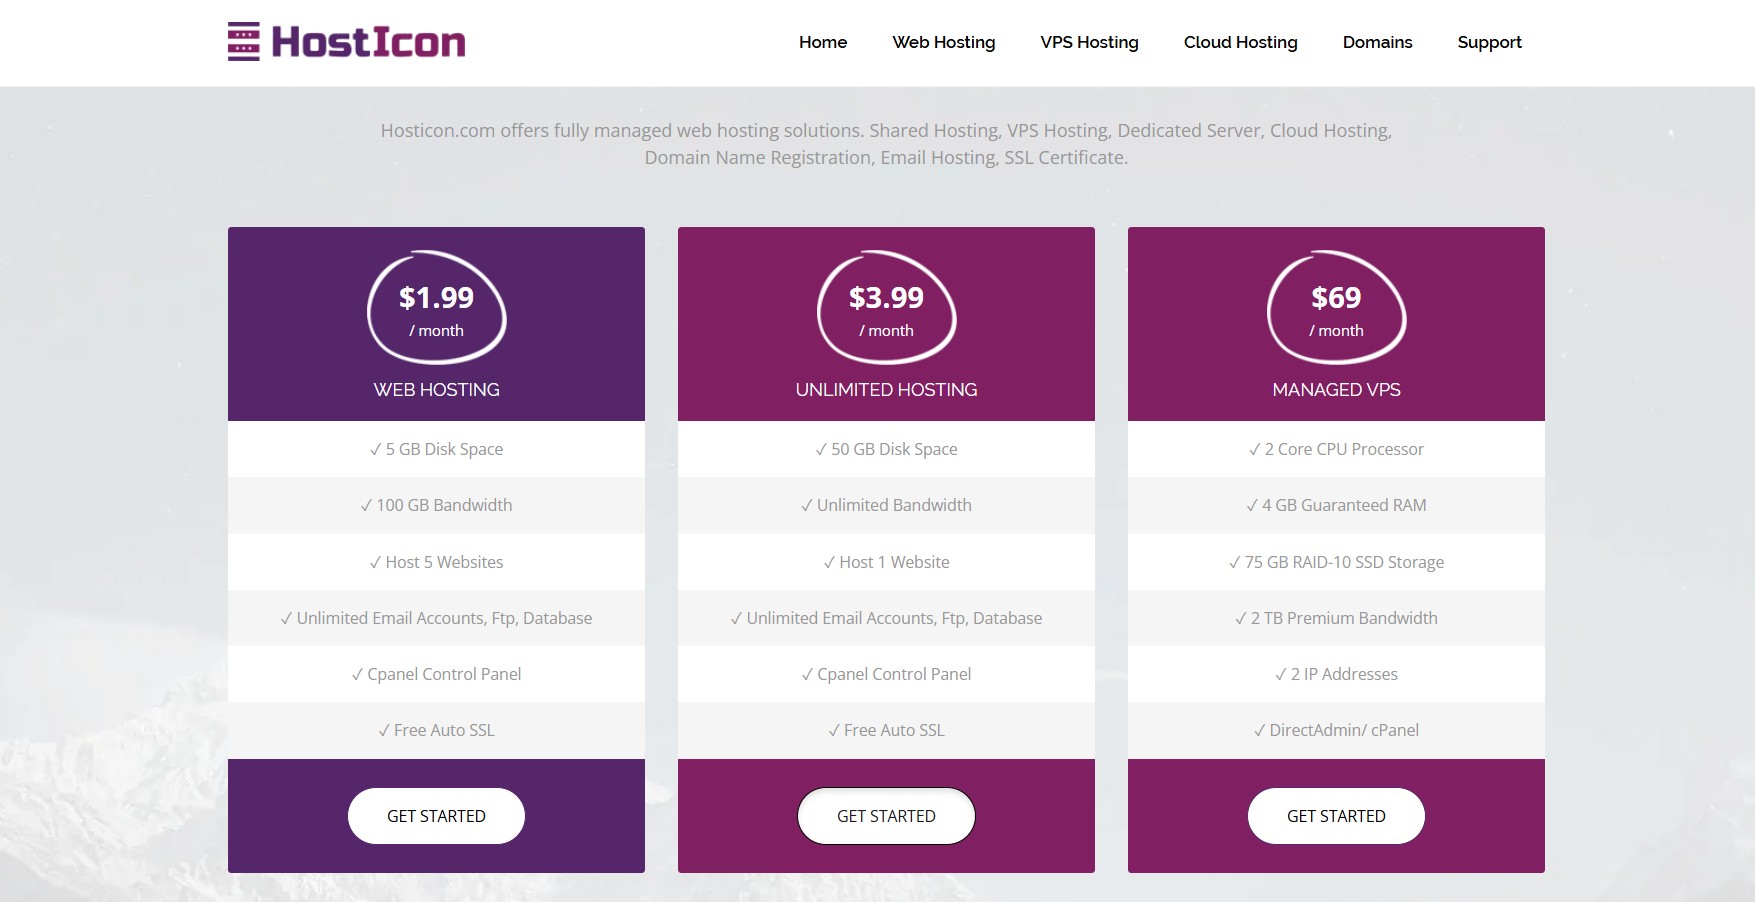Click the DirectAdmin/ cPanel feature row
Screen dimensions: 1755x902
(x=1336, y=731)
